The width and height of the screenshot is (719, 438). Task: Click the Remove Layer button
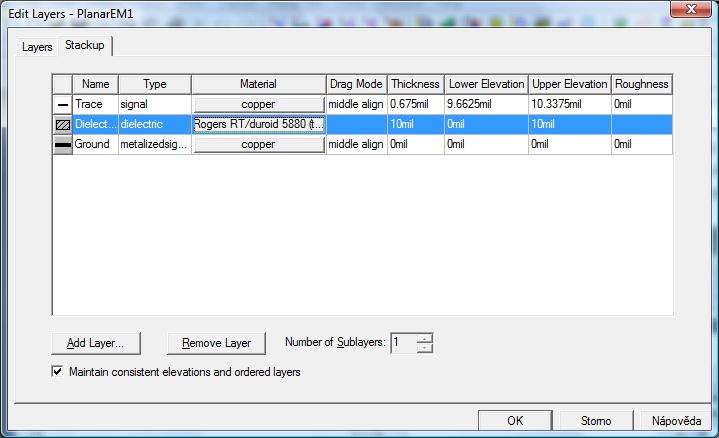(216, 343)
